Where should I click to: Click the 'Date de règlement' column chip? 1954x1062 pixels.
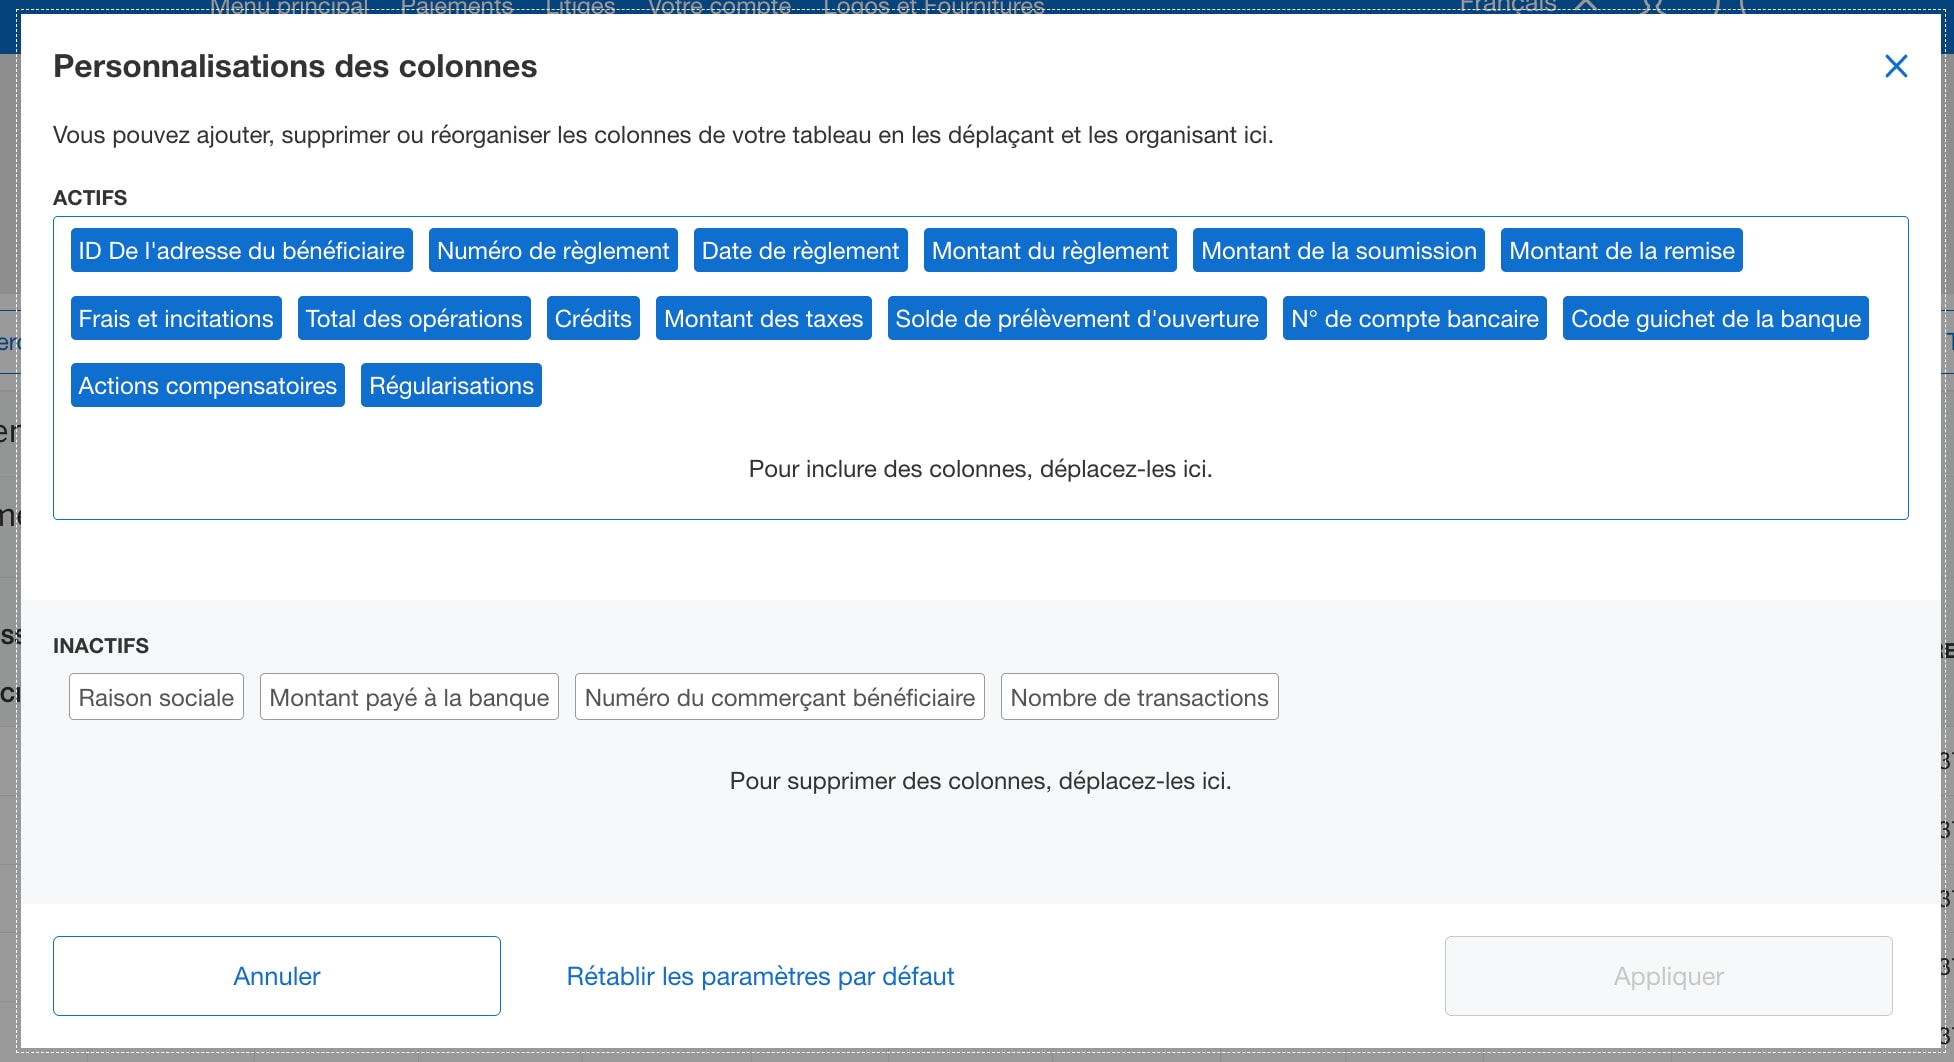pos(800,251)
